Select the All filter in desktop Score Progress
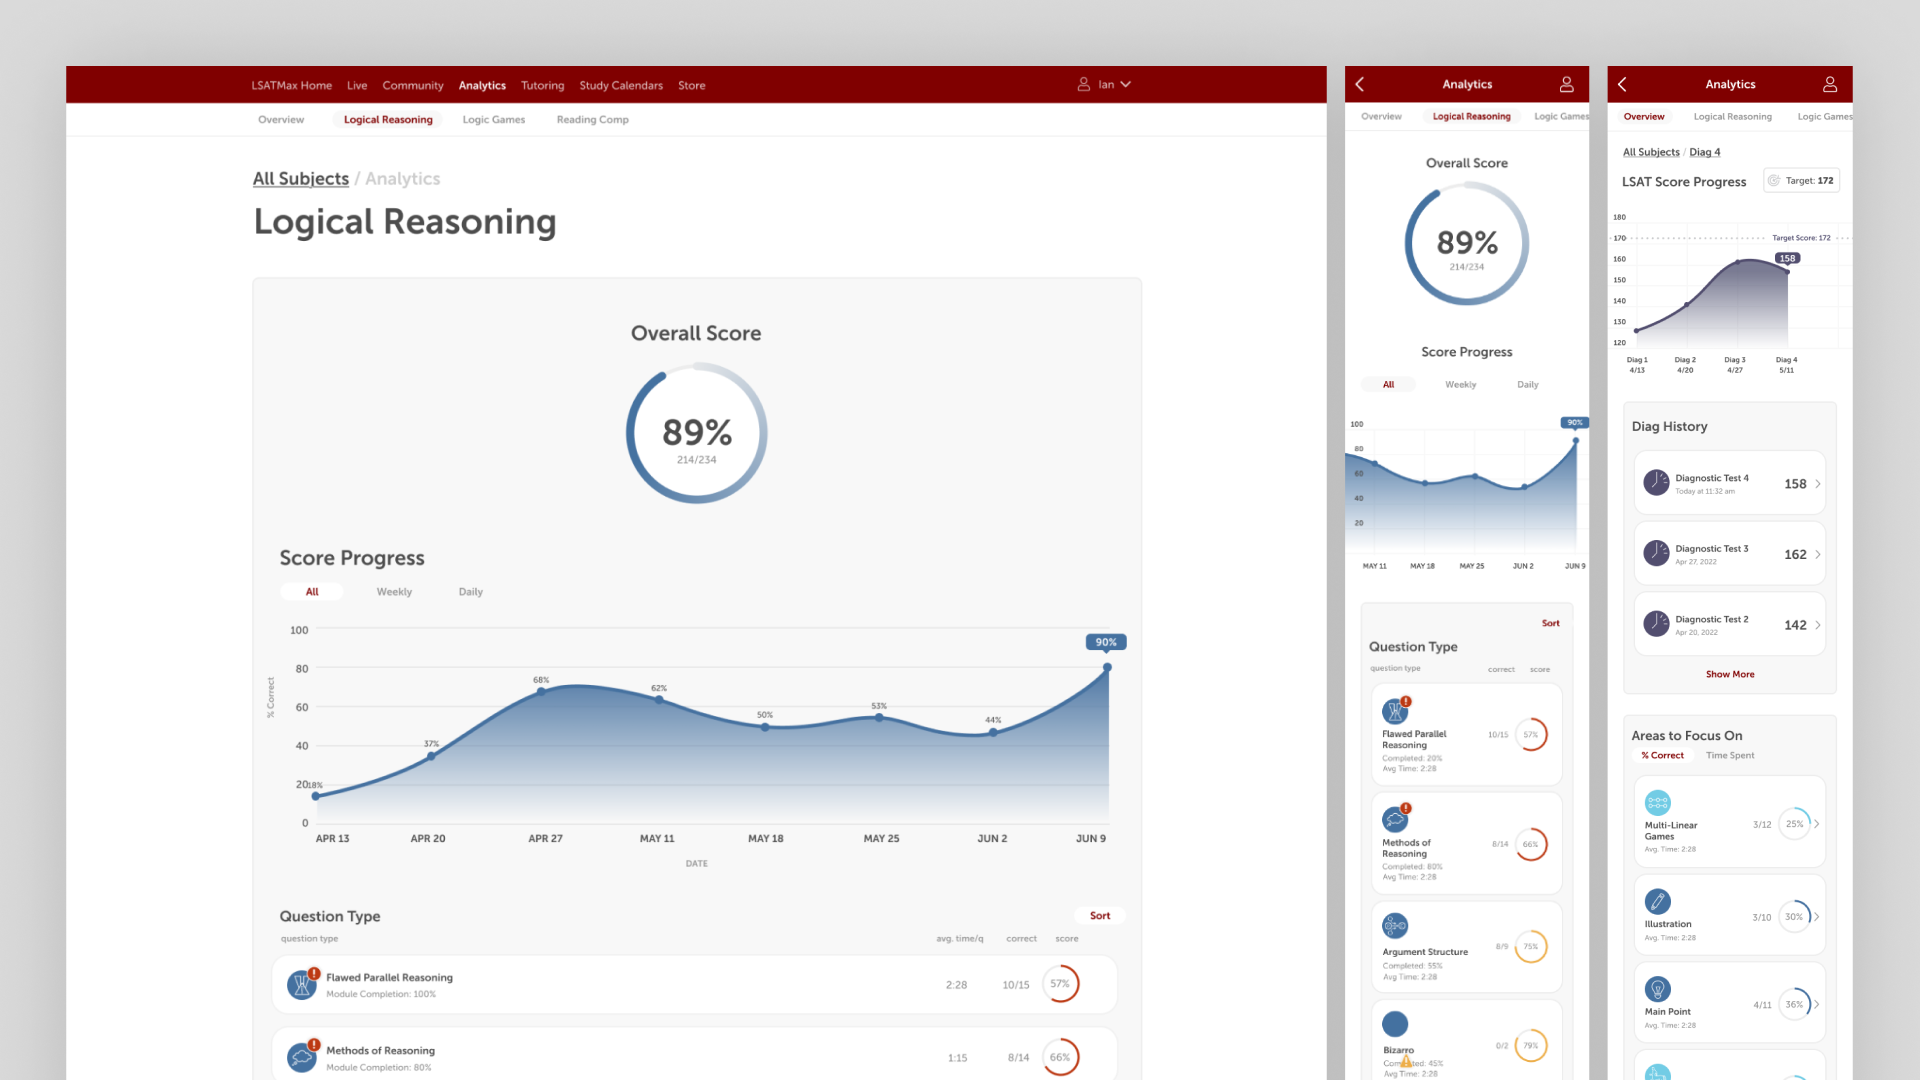Viewport: 1920px width, 1080px height. 312,592
